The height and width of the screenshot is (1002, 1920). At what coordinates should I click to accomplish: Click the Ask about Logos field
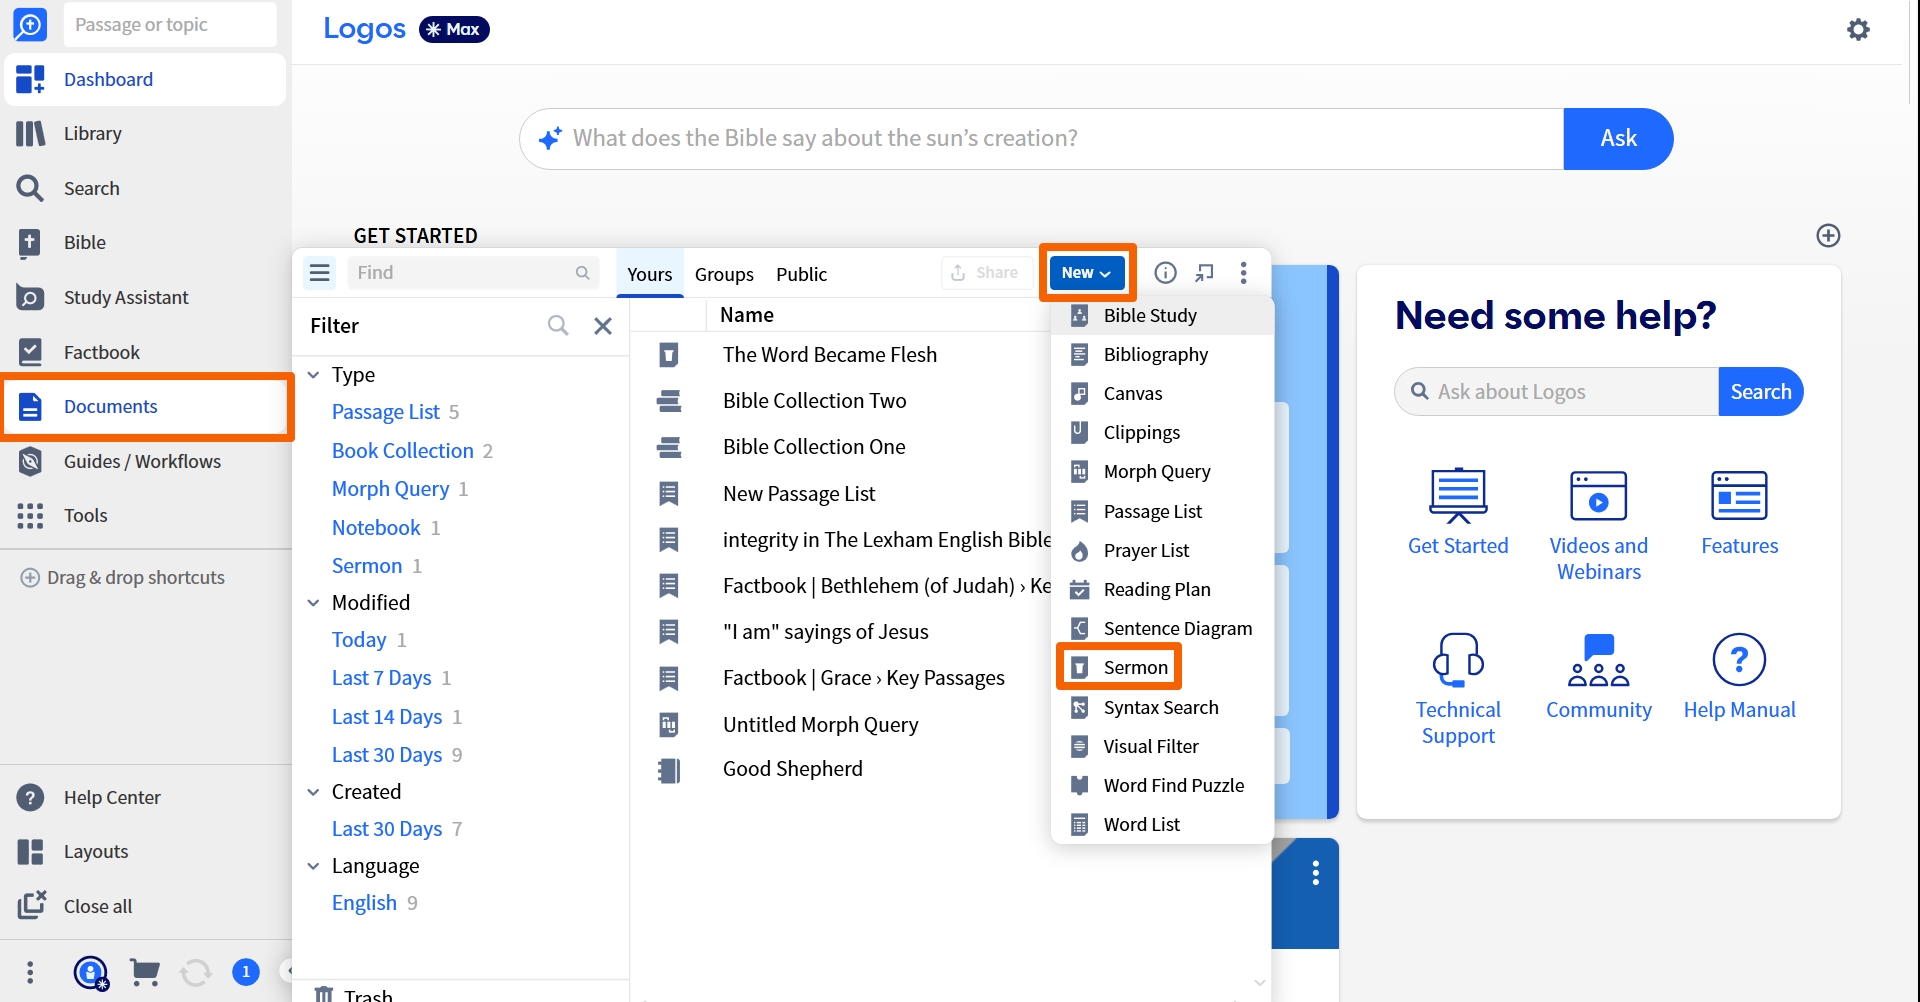click(x=1557, y=392)
